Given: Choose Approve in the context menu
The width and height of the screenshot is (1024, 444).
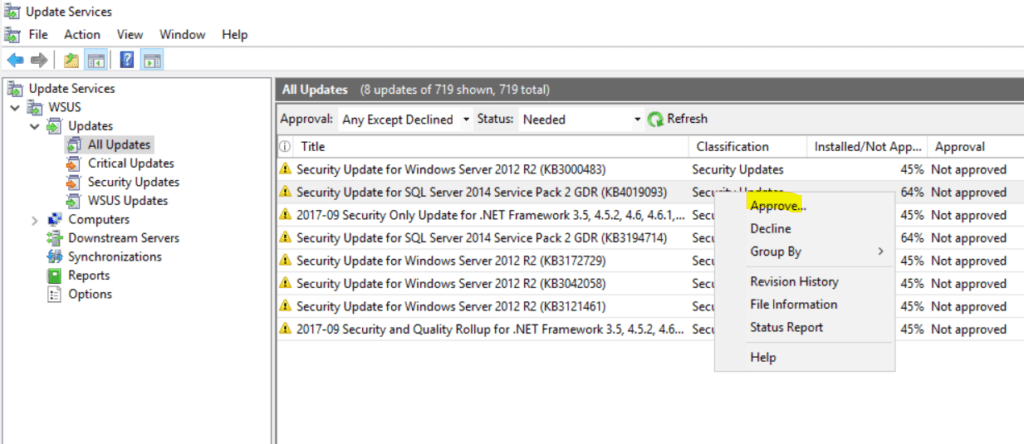Looking at the screenshot, I should (777, 205).
